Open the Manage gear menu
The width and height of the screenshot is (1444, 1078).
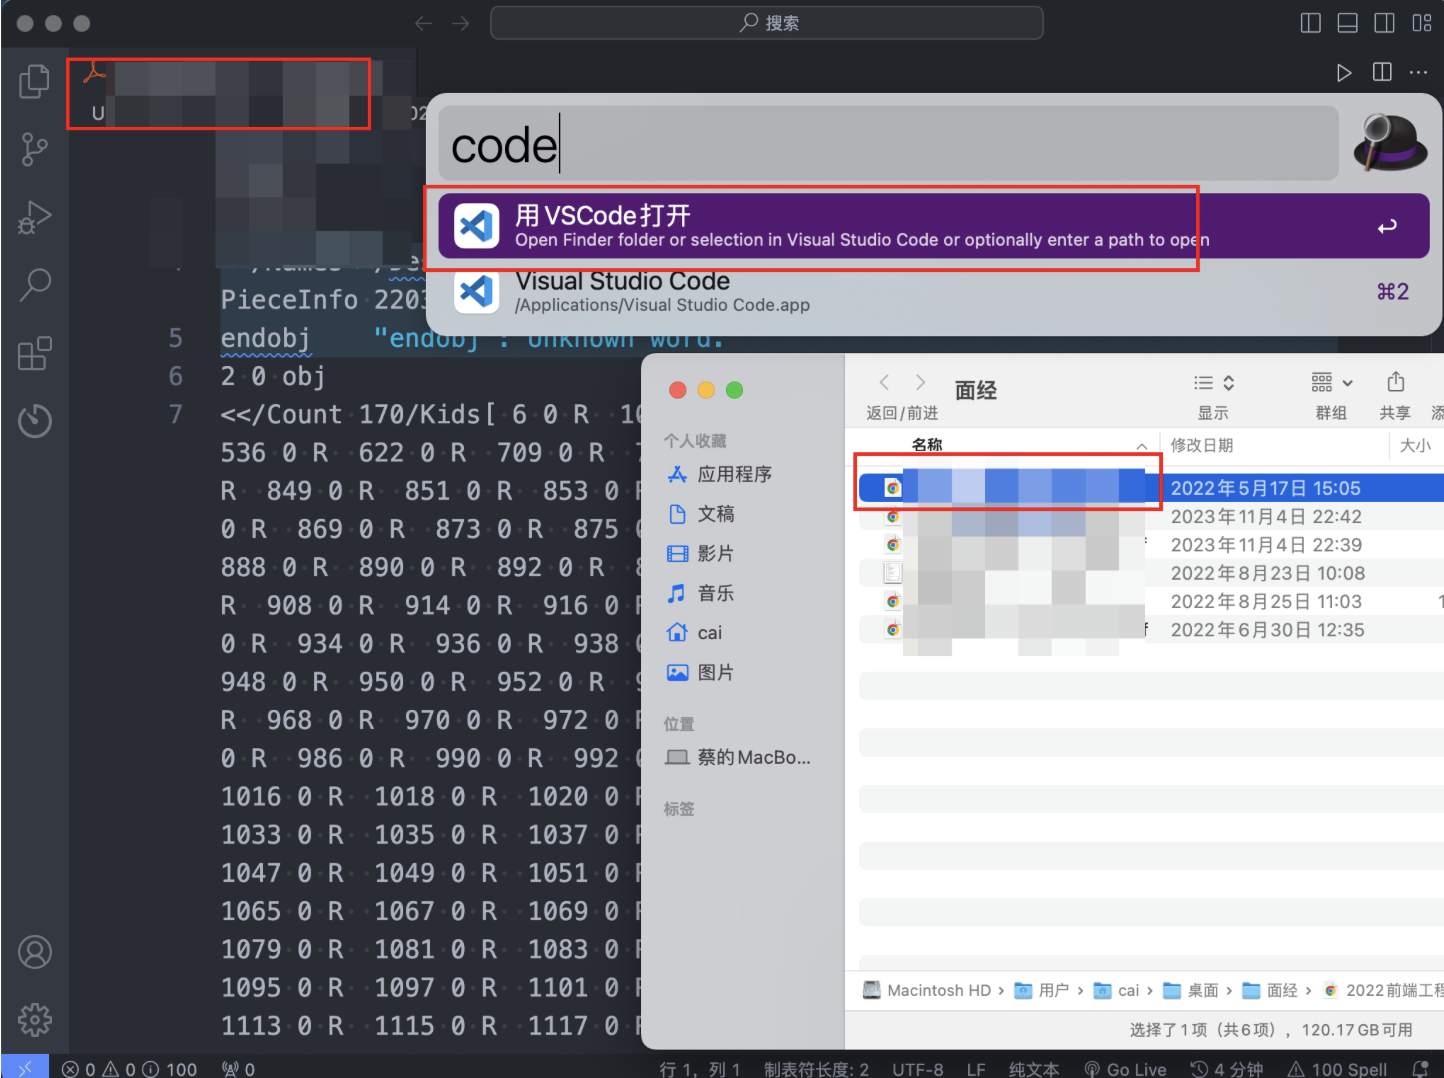35,1020
